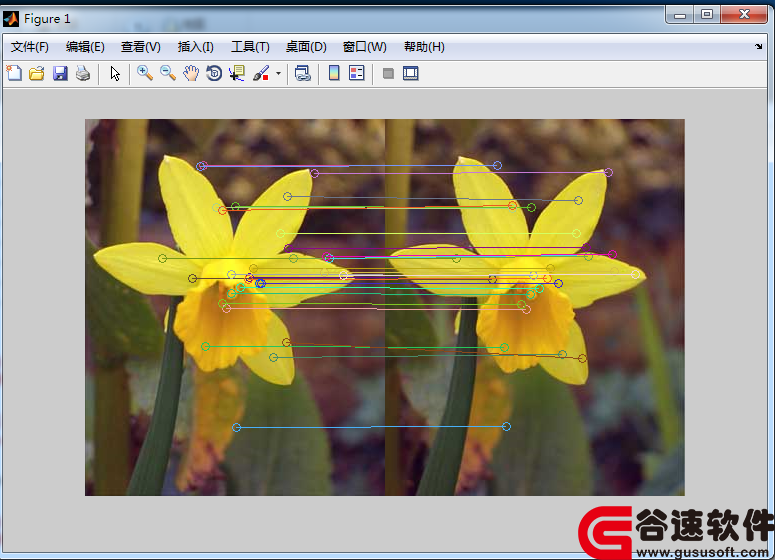The image size is (775, 560).
Task: Click the Show Plot Tools icon
Action: (x=411, y=73)
